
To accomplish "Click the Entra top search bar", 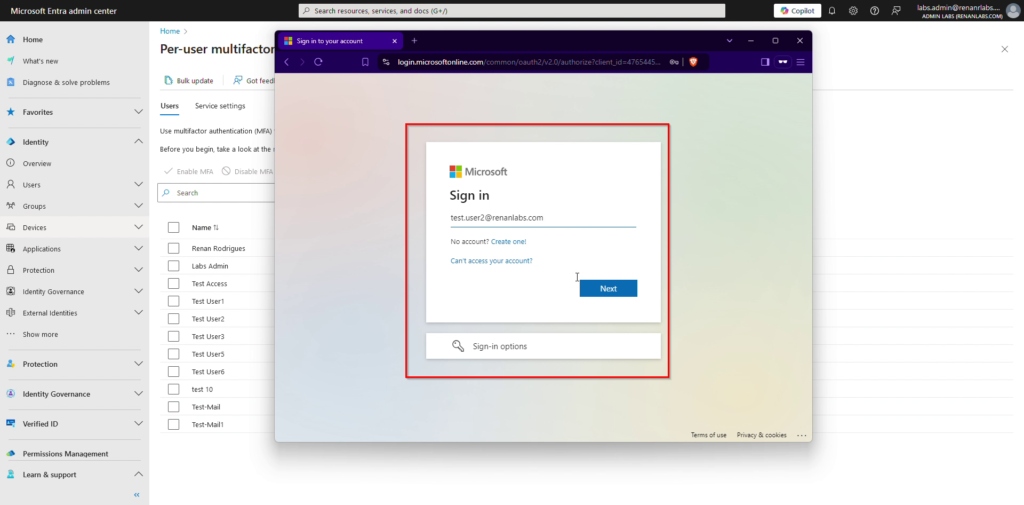I will [x=511, y=10].
